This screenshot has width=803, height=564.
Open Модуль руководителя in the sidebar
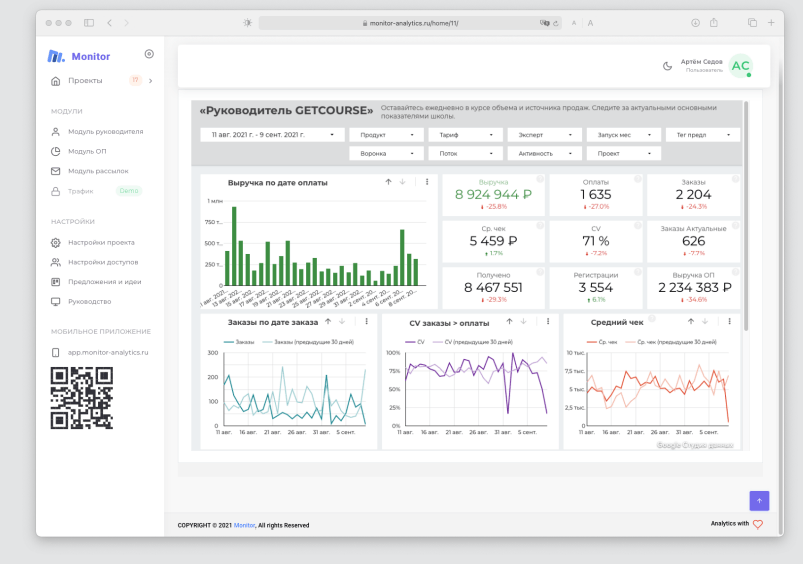click(105, 131)
